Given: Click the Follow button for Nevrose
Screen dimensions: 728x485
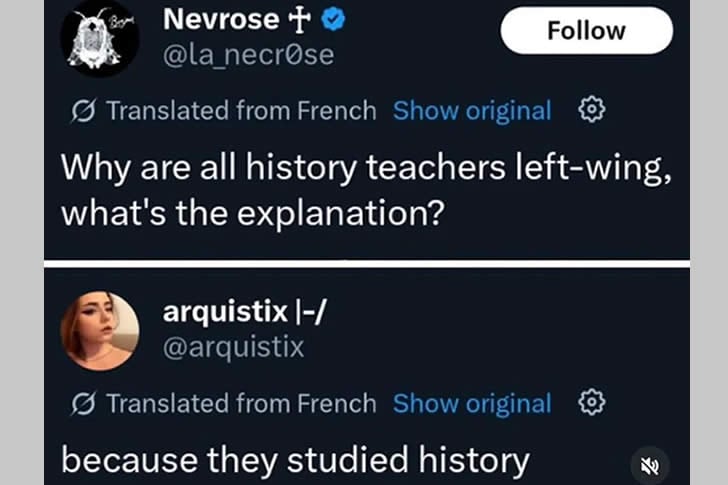Looking at the screenshot, I should (586, 30).
